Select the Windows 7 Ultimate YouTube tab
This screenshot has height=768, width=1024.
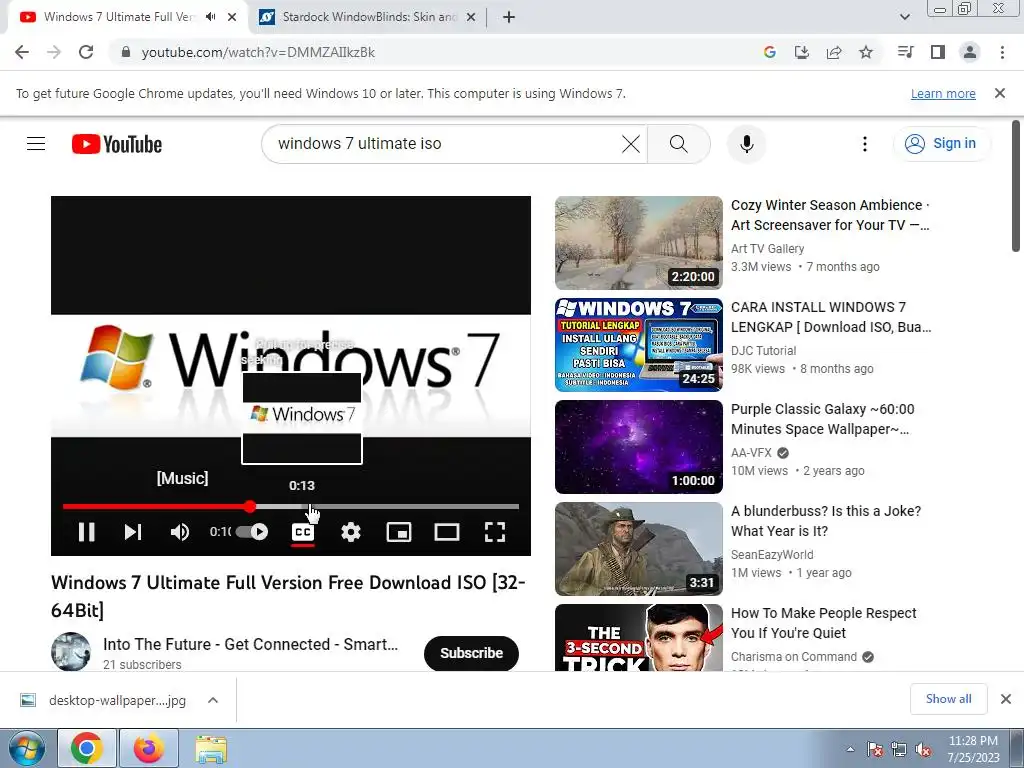(119, 17)
